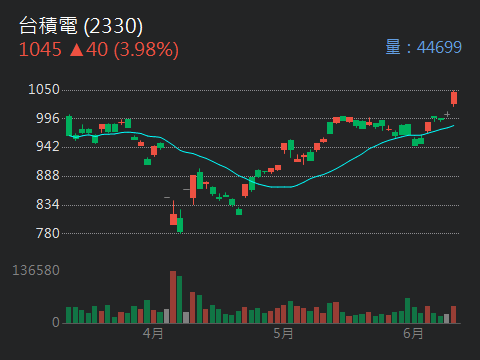Click the 5月 label on time axis
Screen dimensions: 480x360
click(283, 333)
